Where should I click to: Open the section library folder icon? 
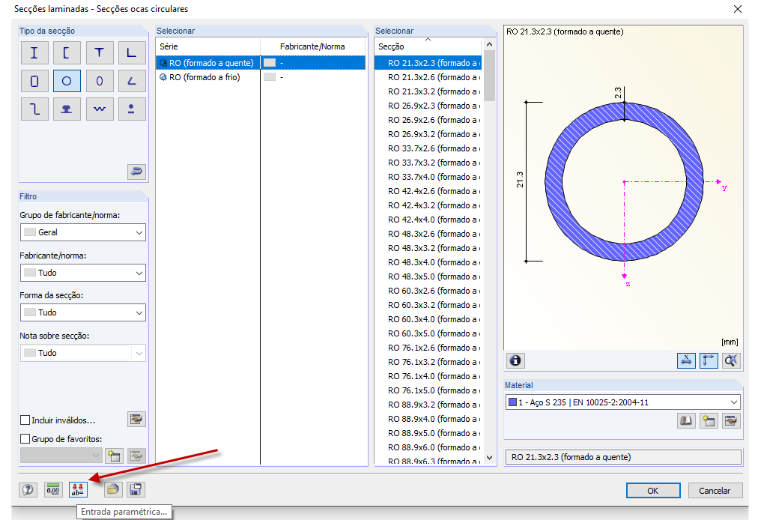(112, 490)
